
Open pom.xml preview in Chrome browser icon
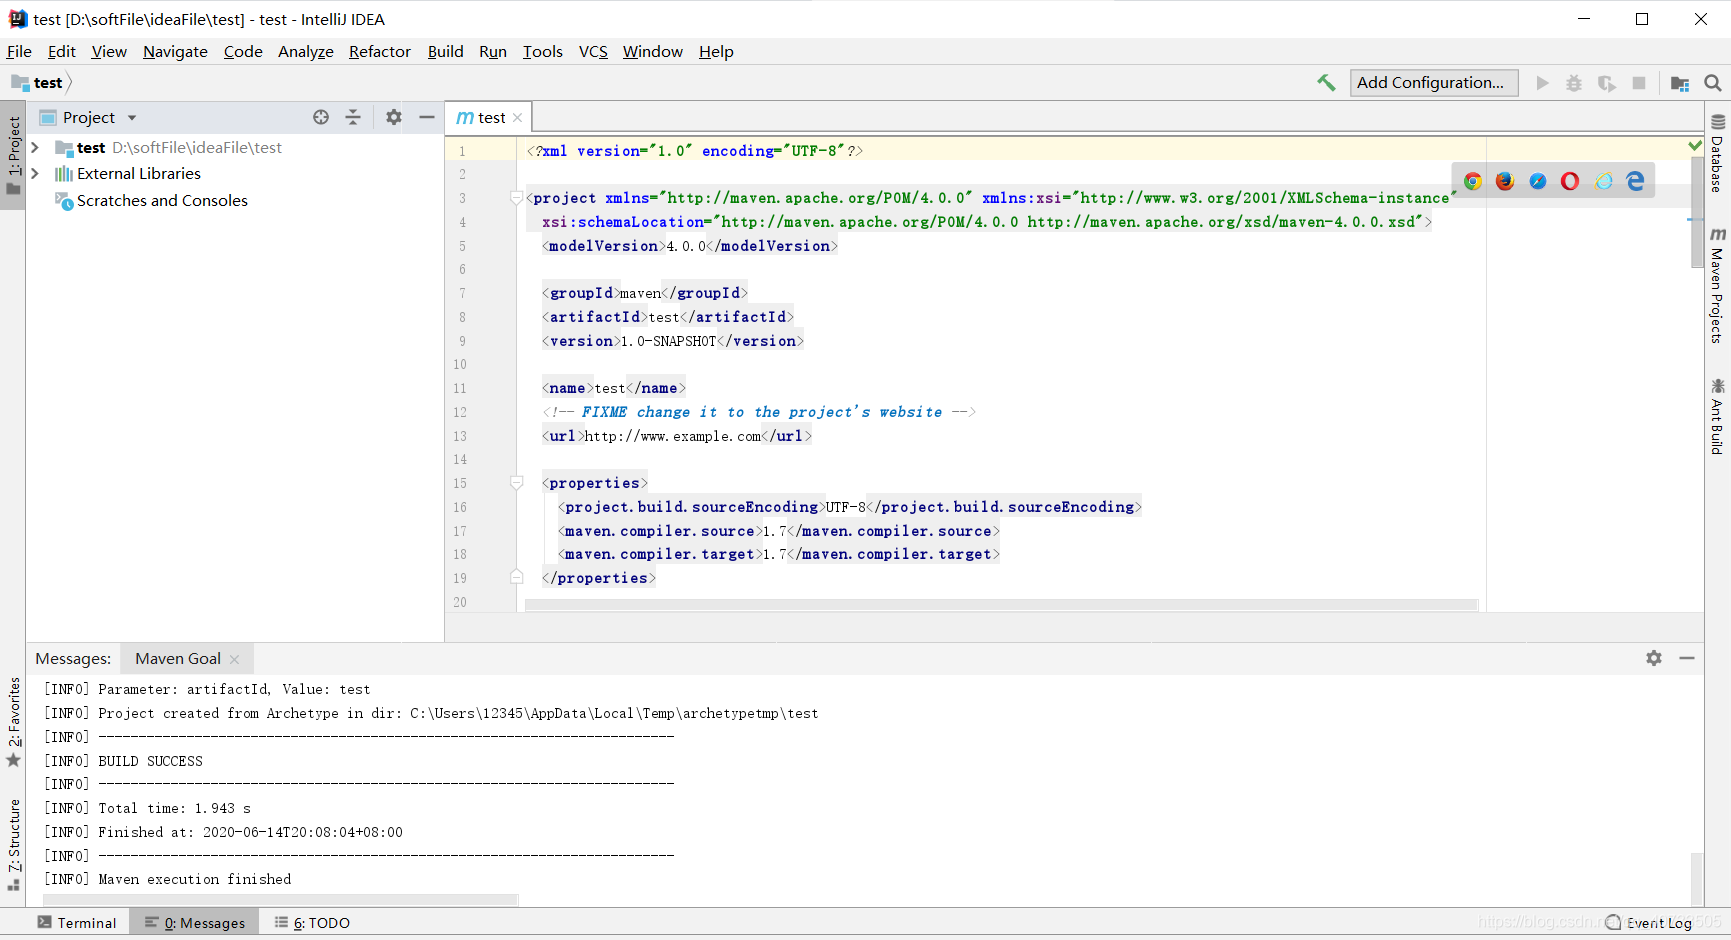[x=1473, y=181]
